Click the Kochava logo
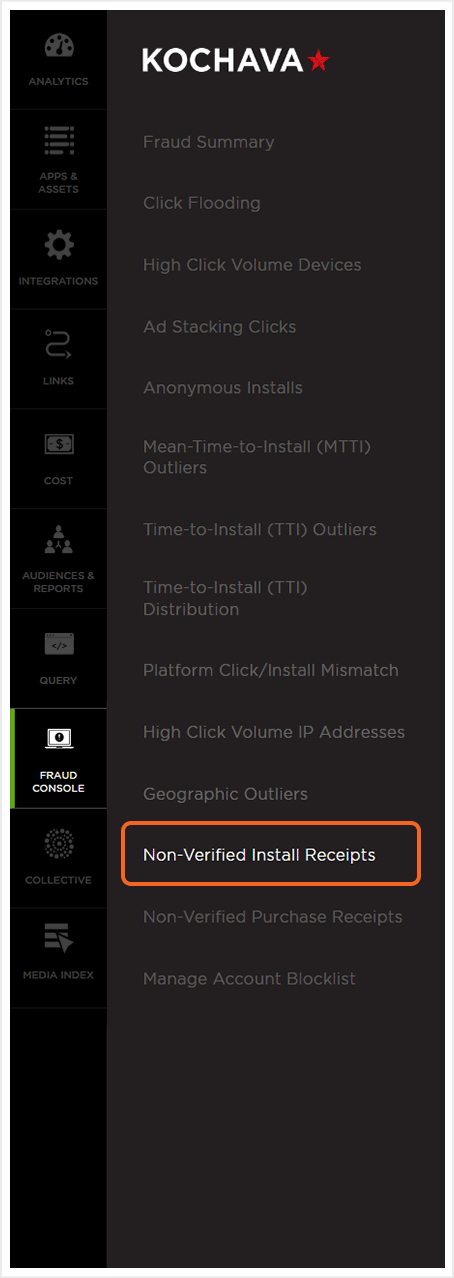 pos(236,61)
